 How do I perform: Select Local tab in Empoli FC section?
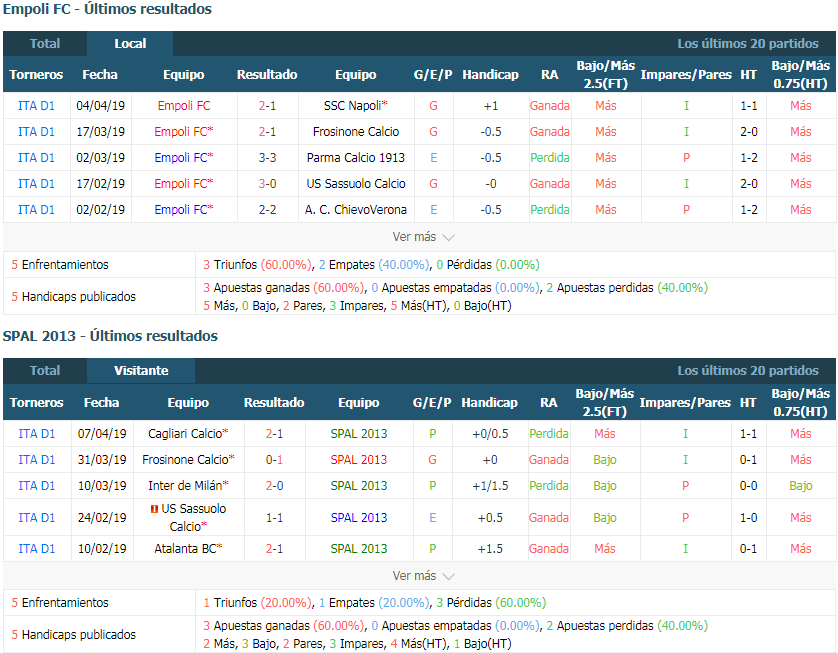point(130,44)
